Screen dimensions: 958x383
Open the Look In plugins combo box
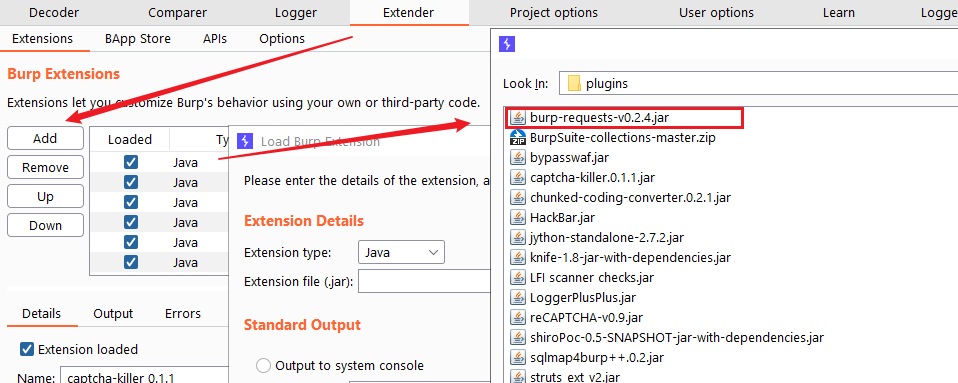[x=758, y=83]
